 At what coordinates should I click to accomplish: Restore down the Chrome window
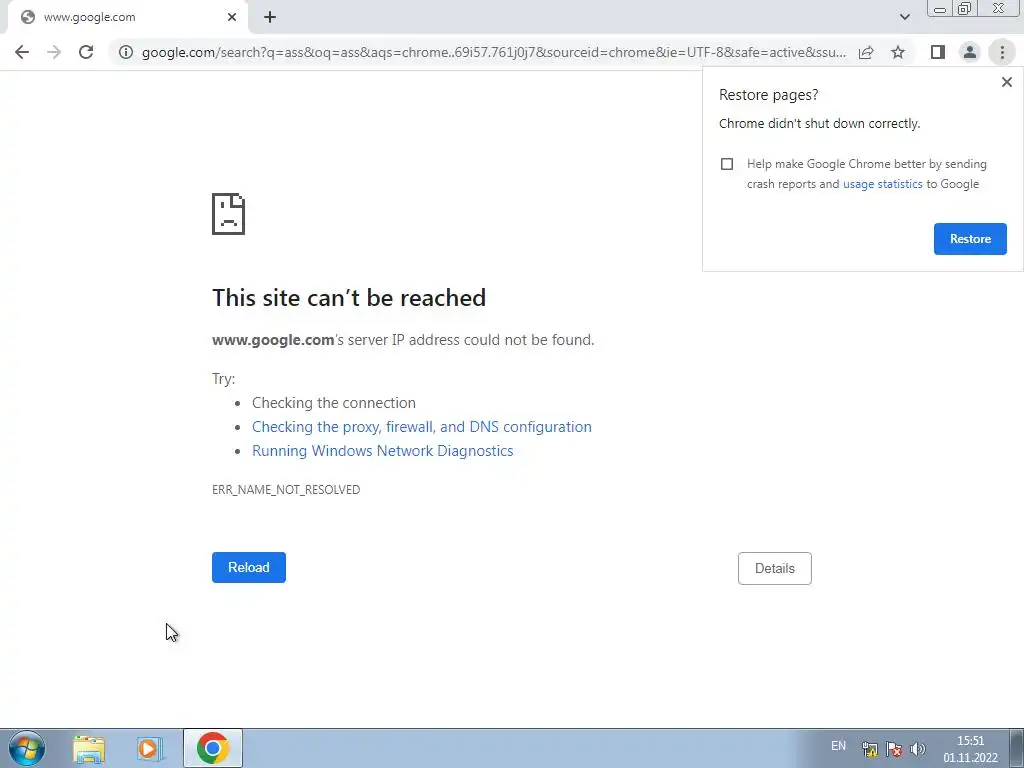point(964,9)
